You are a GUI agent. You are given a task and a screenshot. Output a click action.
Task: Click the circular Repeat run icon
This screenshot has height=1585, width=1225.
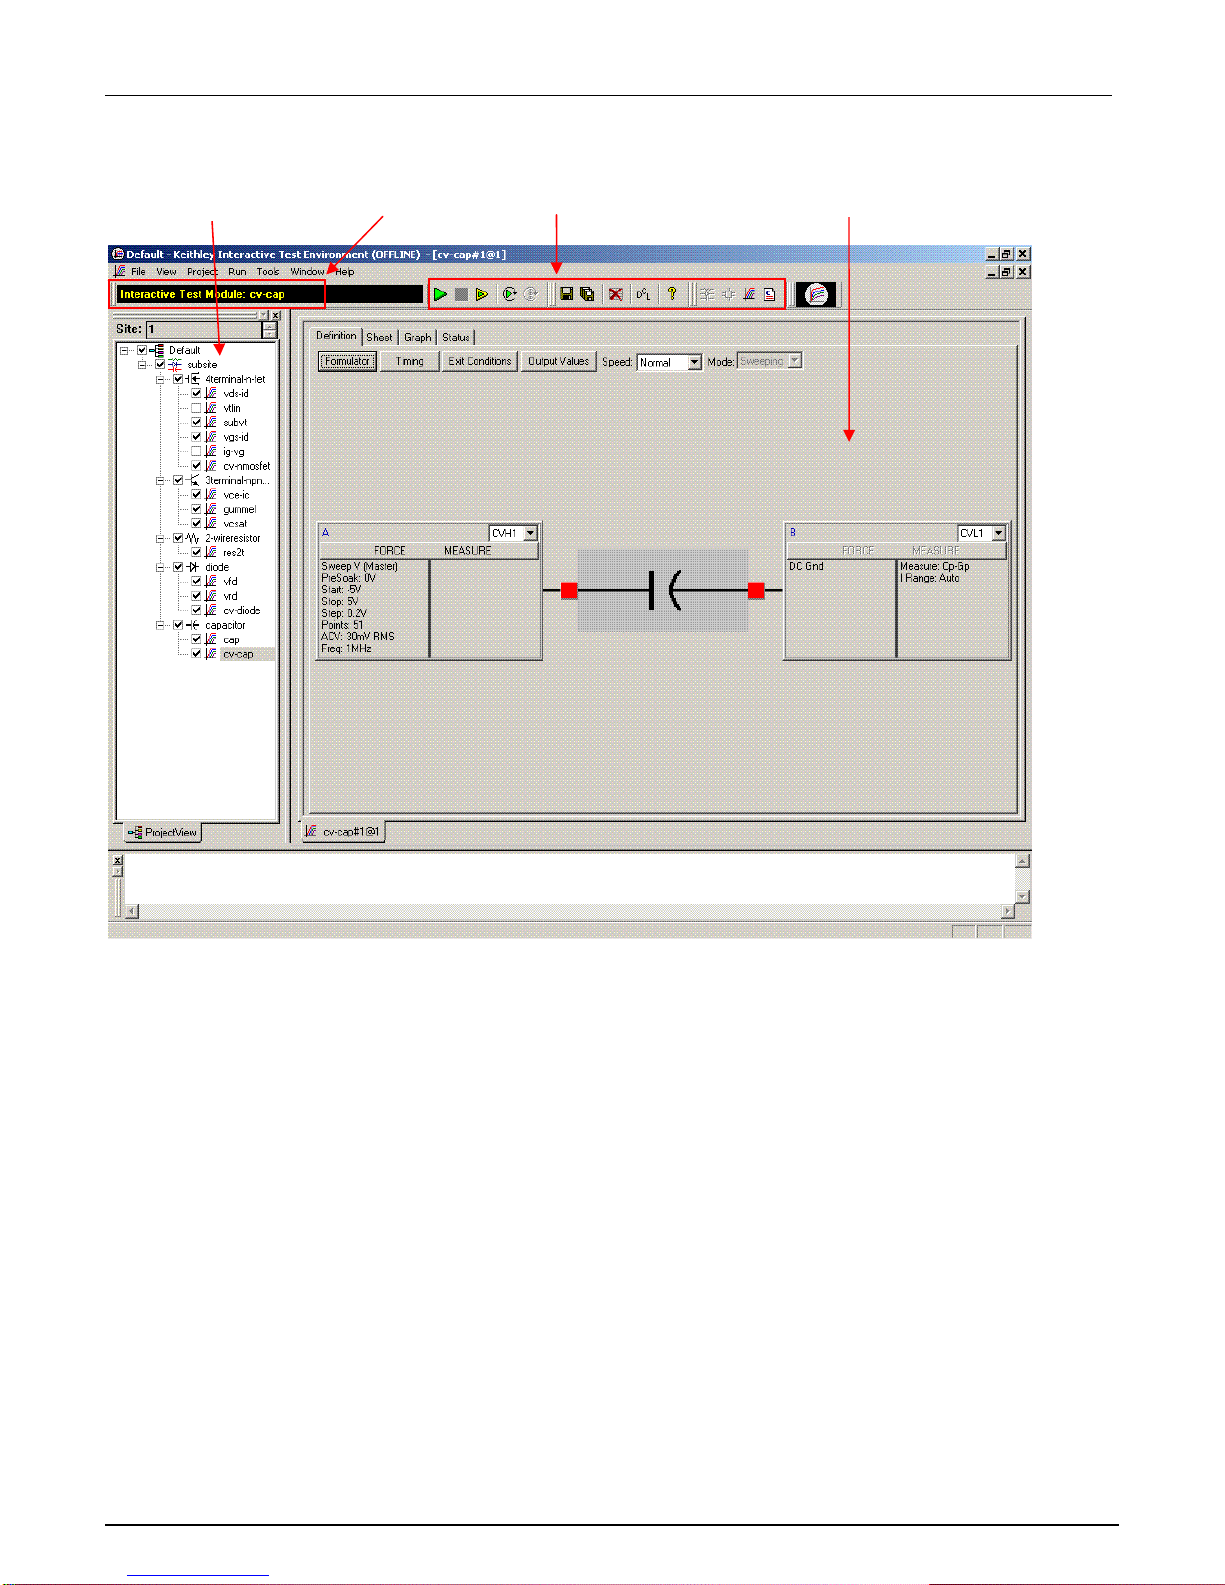pyautogui.click(x=509, y=294)
